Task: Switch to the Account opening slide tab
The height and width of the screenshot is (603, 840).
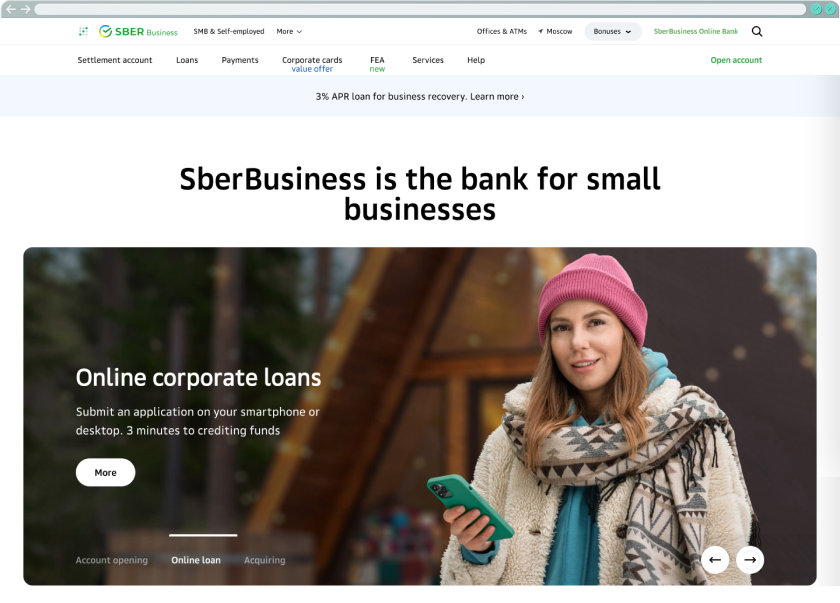Action: (x=111, y=560)
